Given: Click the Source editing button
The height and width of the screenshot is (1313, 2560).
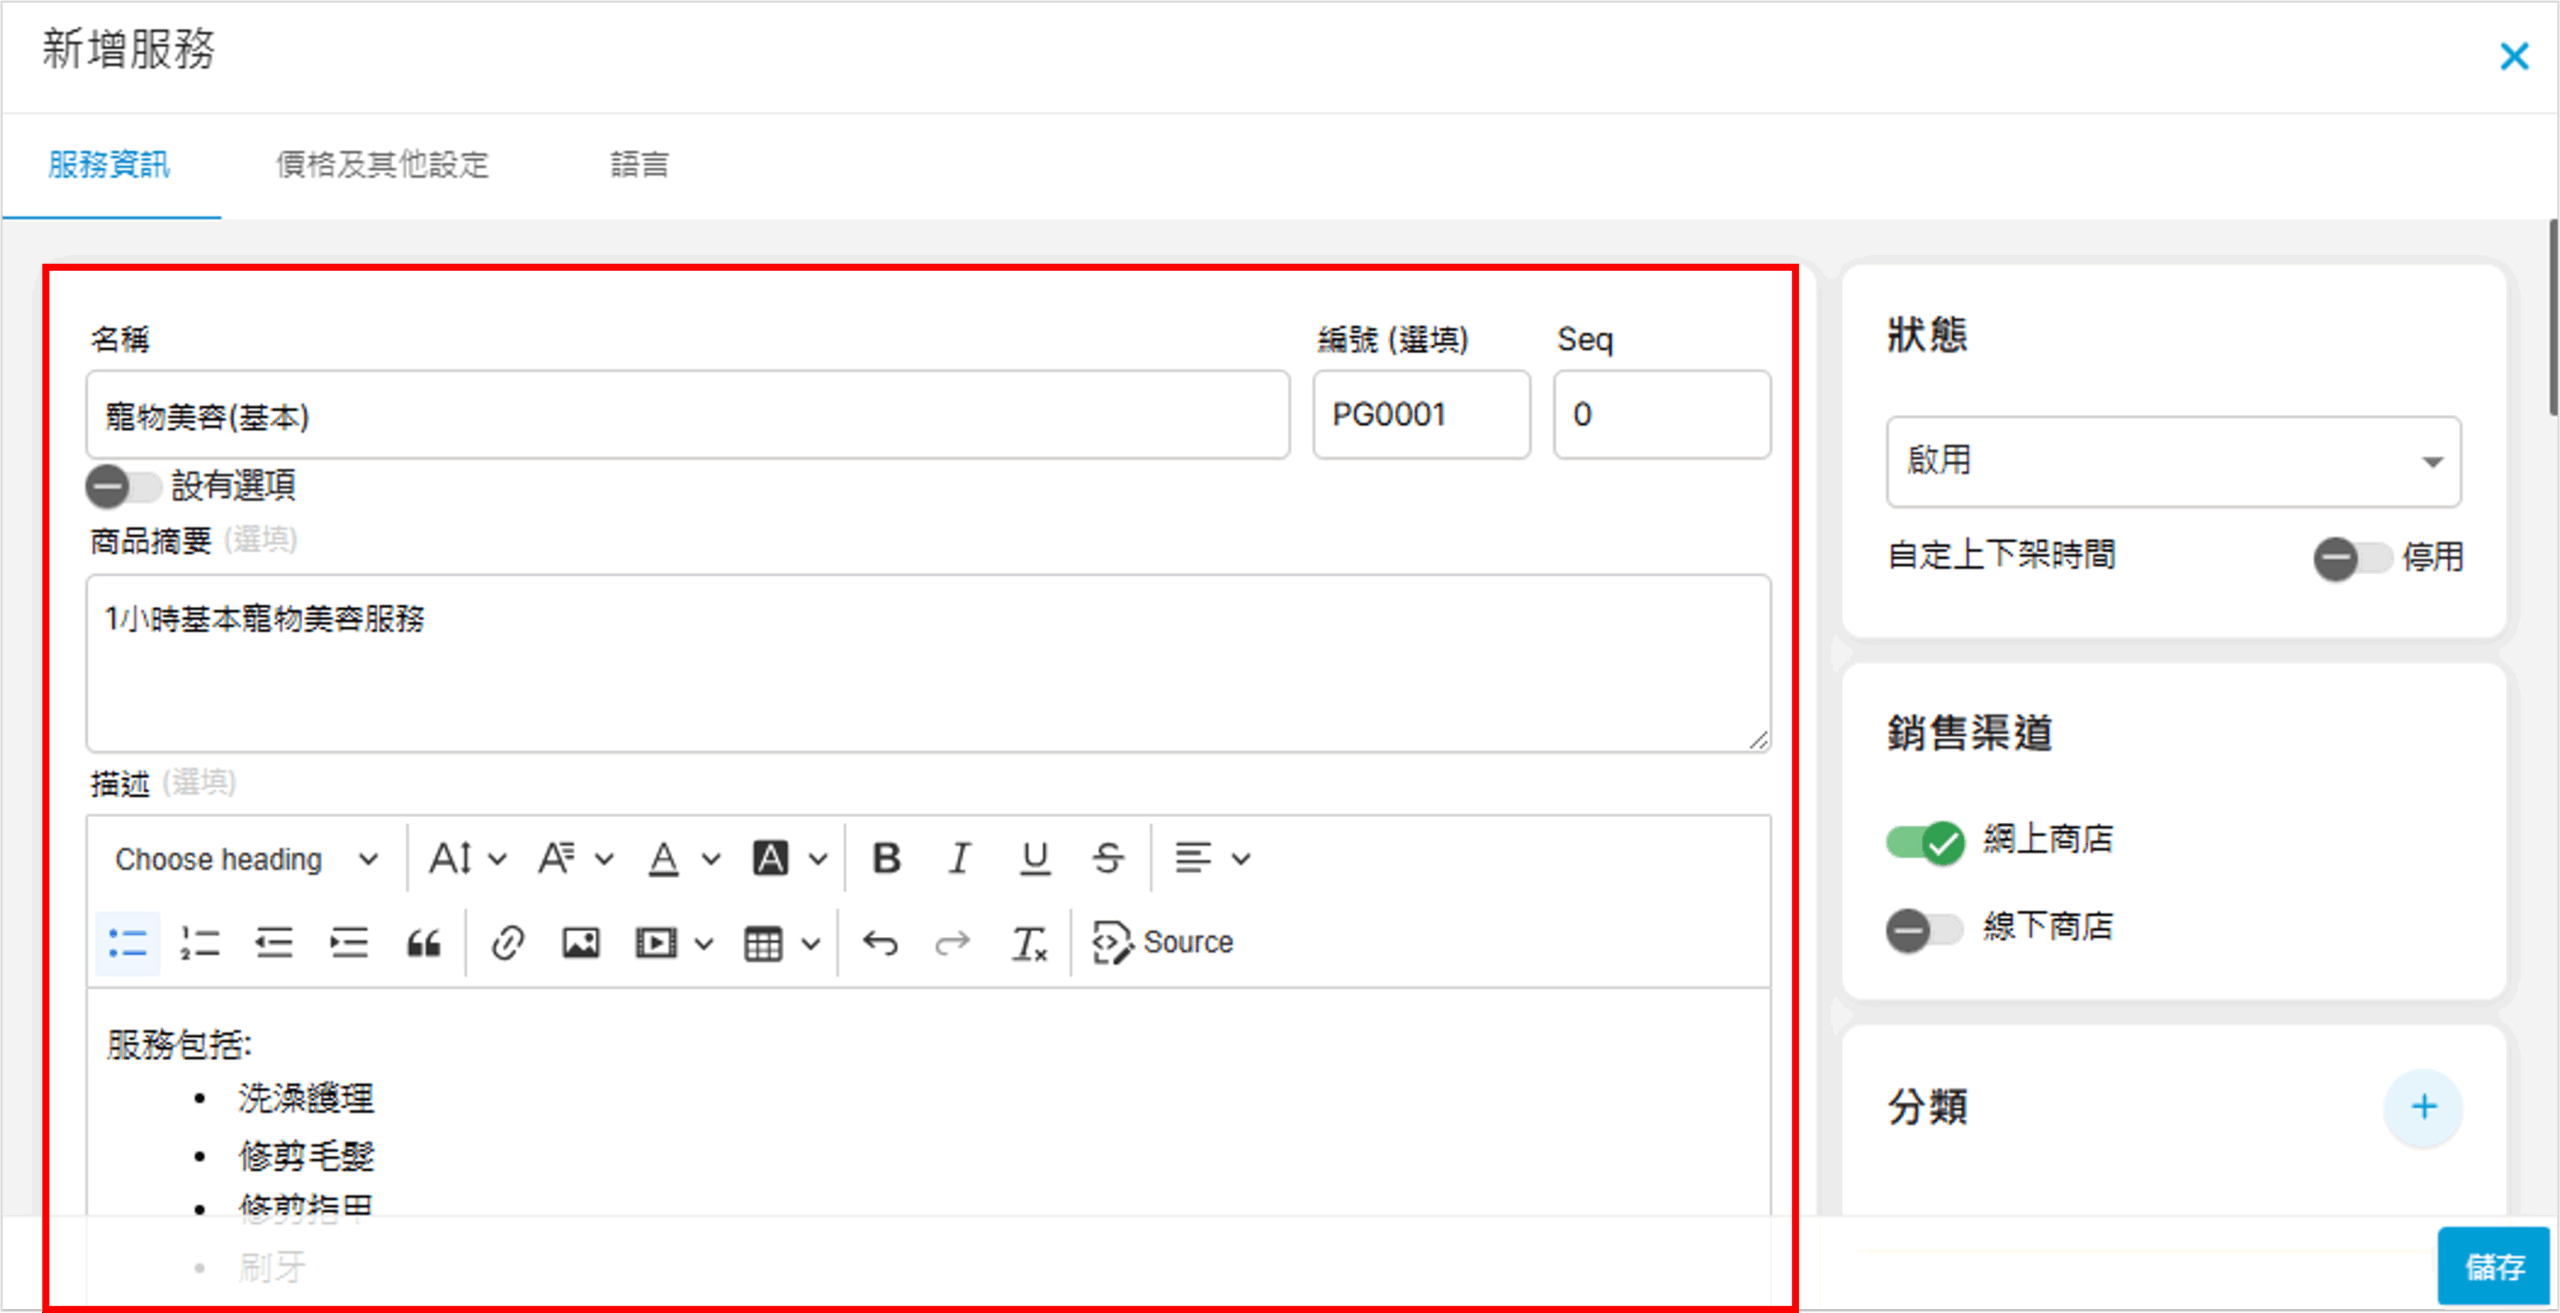Looking at the screenshot, I should tap(1164, 943).
